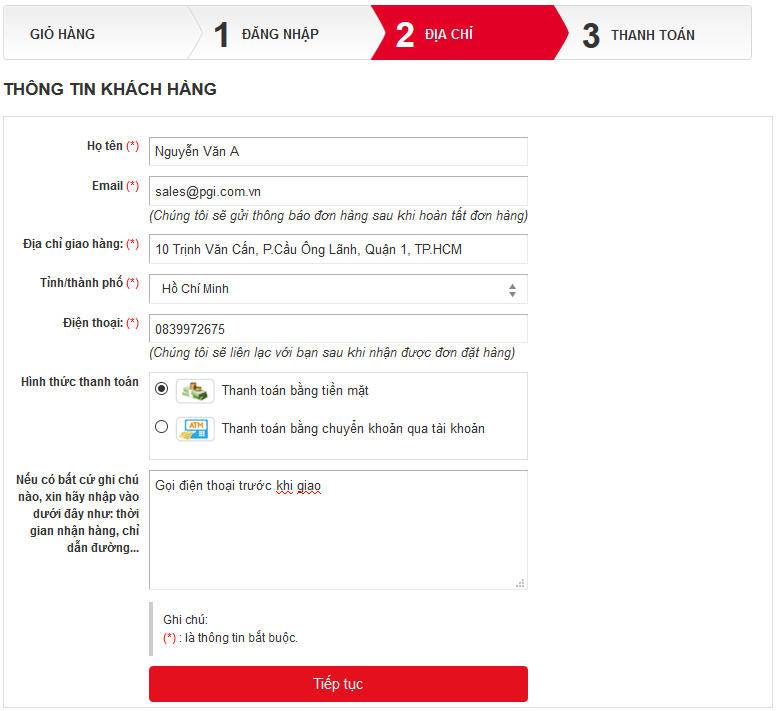The image size is (777, 711).
Task: Select the bank transfer radio button
Action: [162, 427]
